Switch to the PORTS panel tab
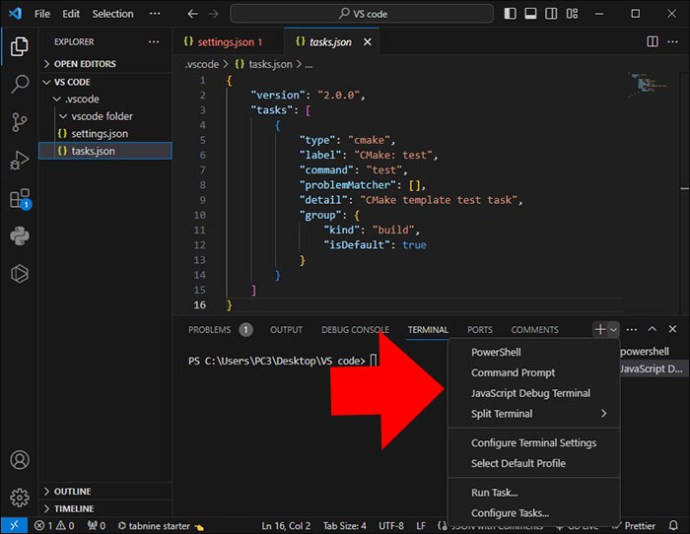Image resolution: width=690 pixels, height=534 pixels. point(480,330)
